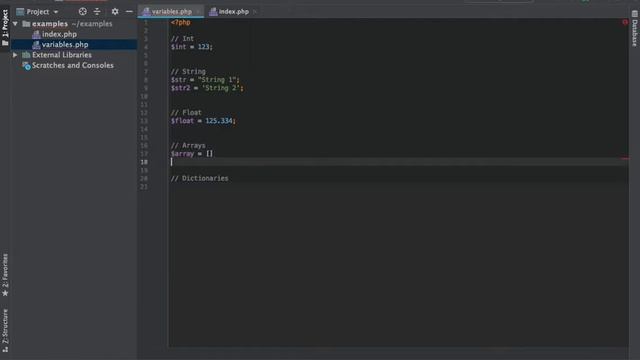Select Scratches and Consoles entry

(x=73, y=65)
